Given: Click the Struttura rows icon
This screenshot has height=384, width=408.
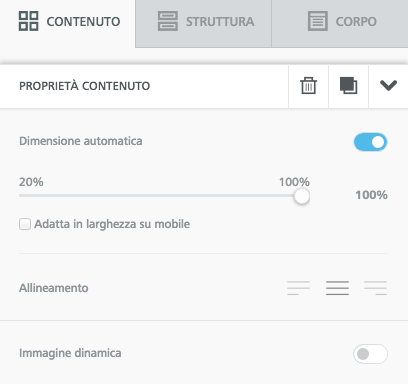Looking at the screenshot, I should [x=168, y=21].
